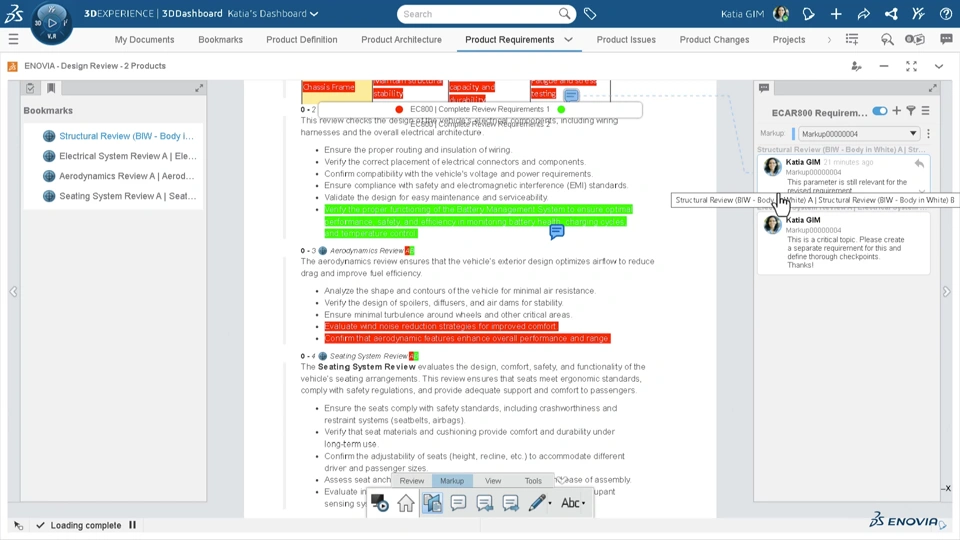This screenshot has width=960, height=540.
Task: Select the pencil drawing tool
Action: pos(536,503)
